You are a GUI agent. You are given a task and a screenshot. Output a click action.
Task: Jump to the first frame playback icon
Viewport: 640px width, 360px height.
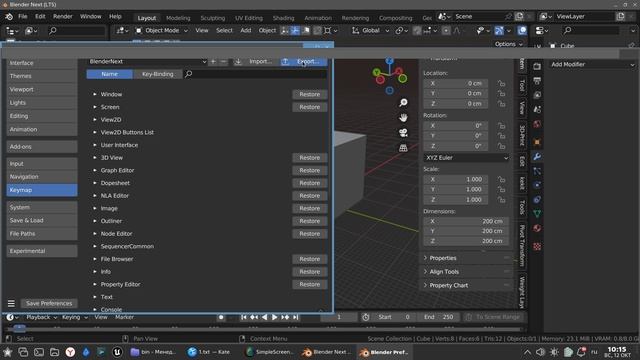pyautogui.click(x=244, y=317)
